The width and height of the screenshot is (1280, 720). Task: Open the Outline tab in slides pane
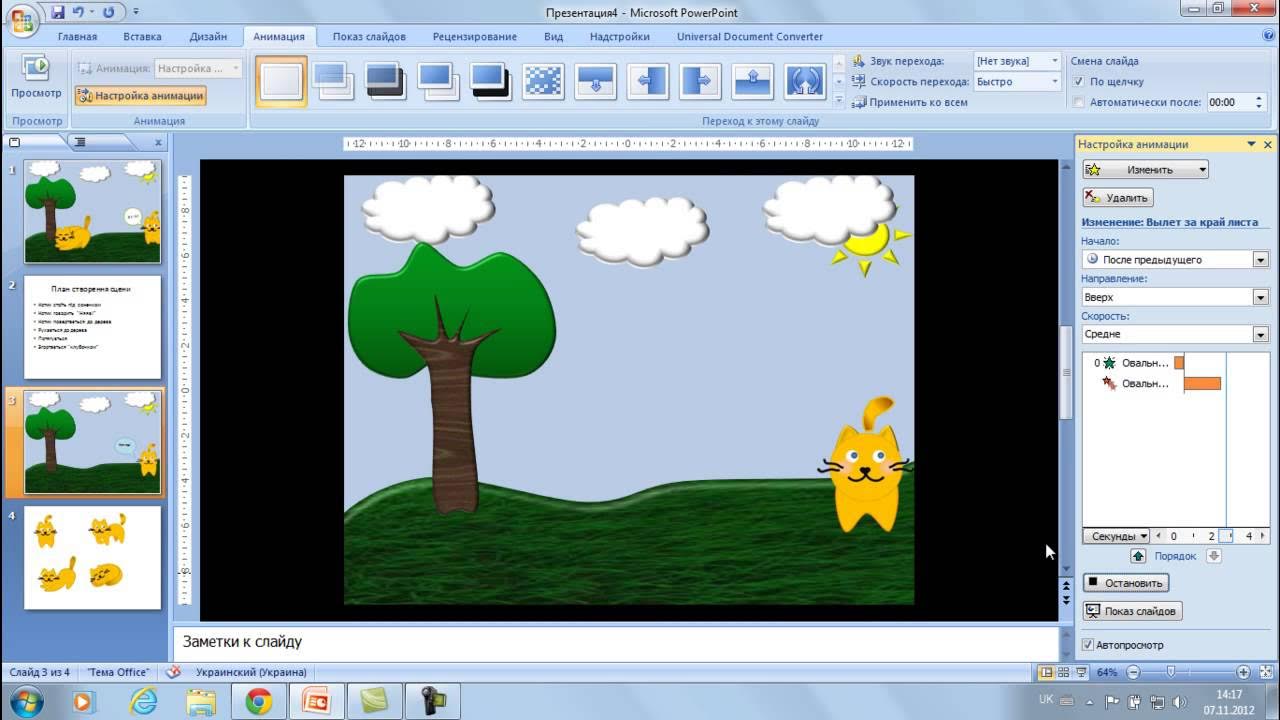pos(80,143)
